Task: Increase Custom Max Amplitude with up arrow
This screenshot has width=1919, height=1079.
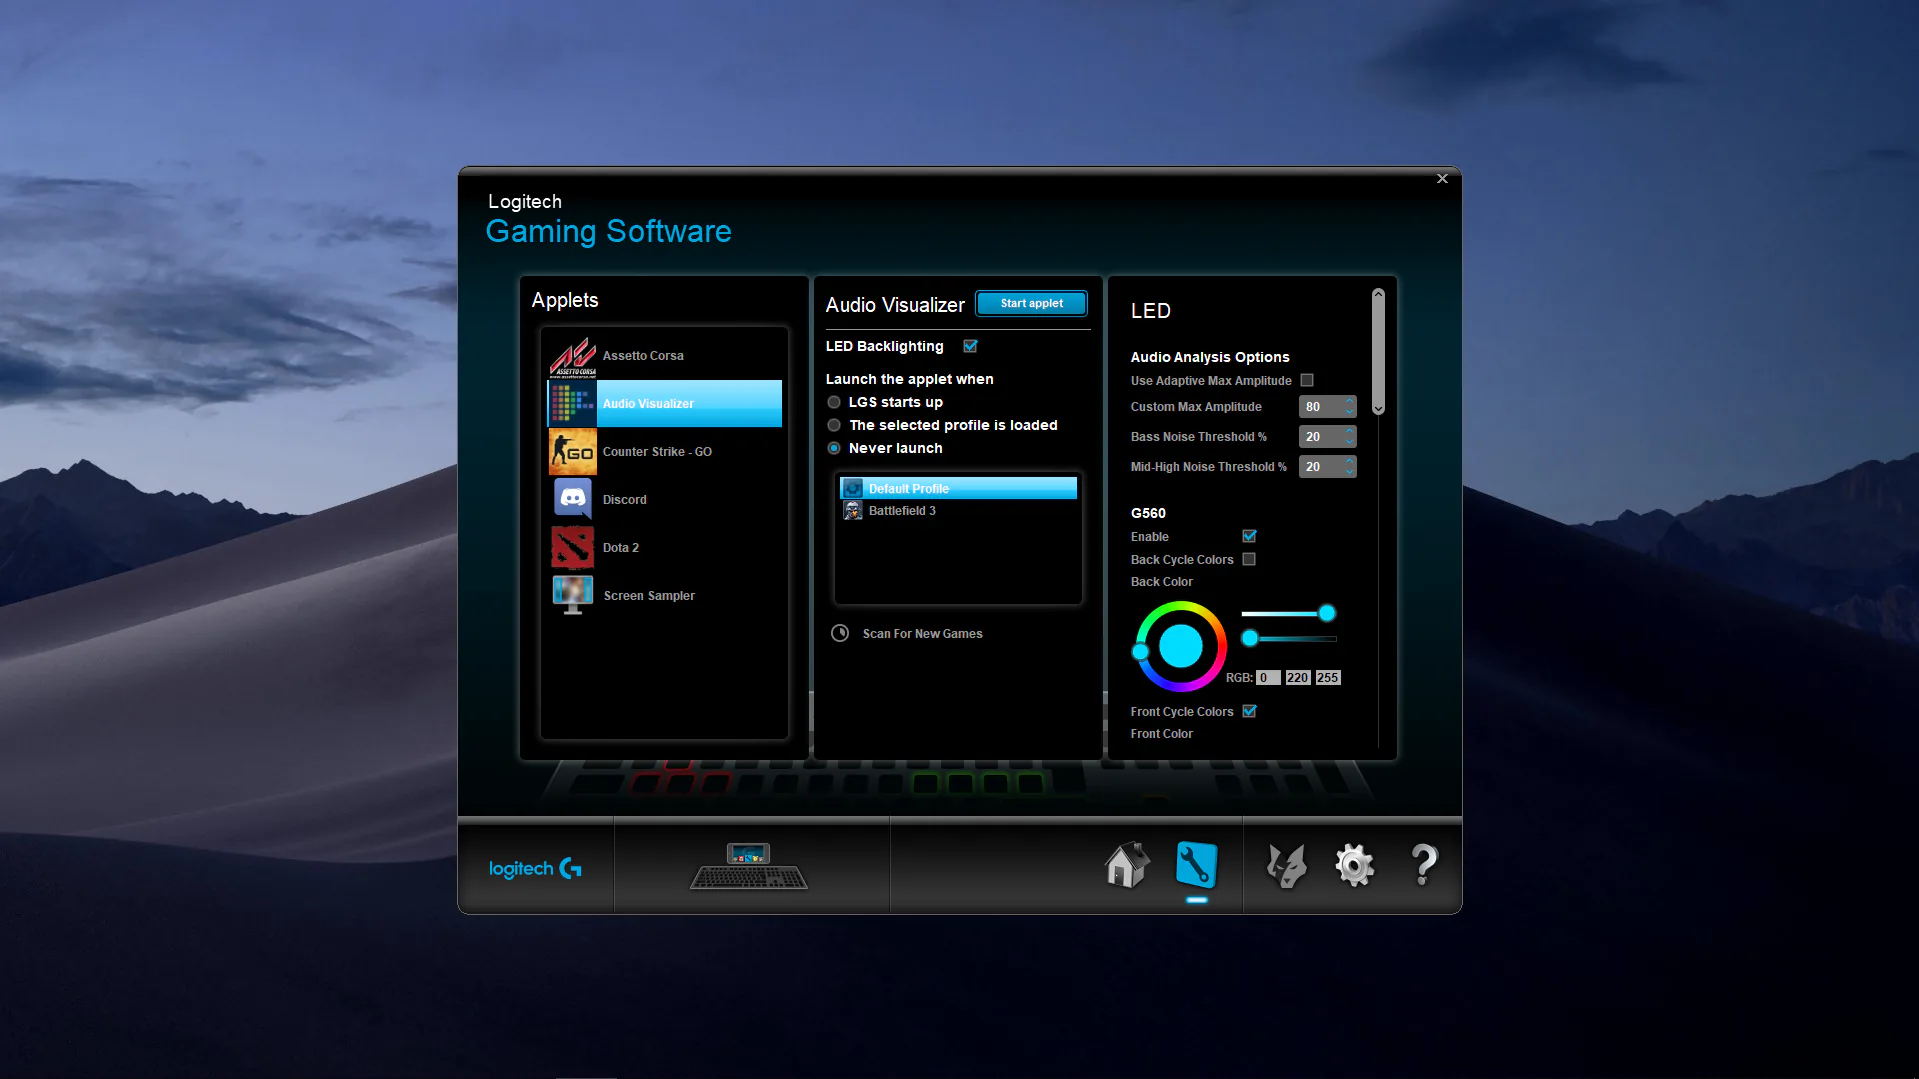Action: click(x=1349, y=401)
